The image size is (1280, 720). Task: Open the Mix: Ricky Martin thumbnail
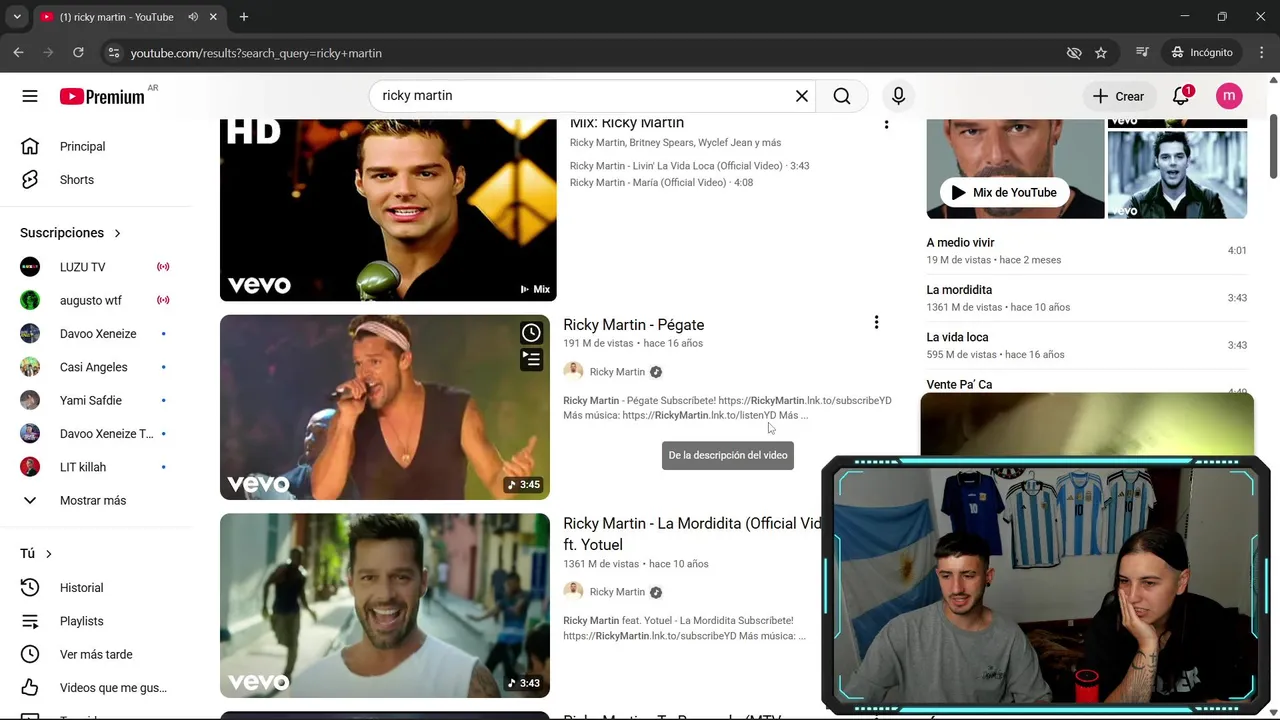(388, 210)
